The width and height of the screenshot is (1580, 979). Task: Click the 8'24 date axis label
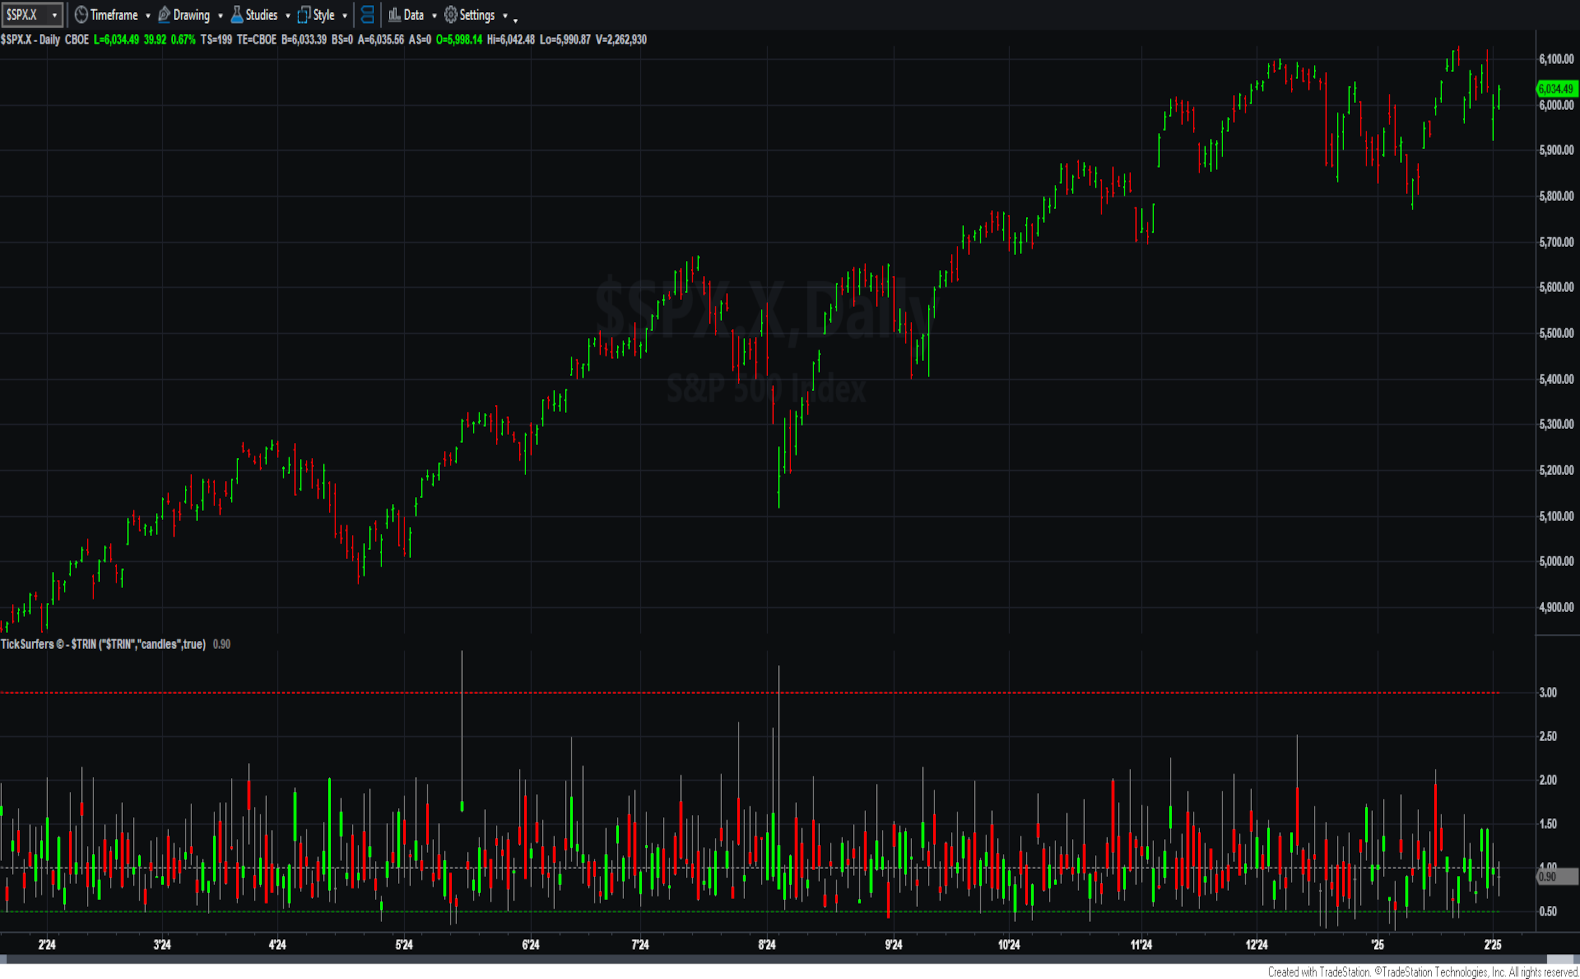coord(767,945)
